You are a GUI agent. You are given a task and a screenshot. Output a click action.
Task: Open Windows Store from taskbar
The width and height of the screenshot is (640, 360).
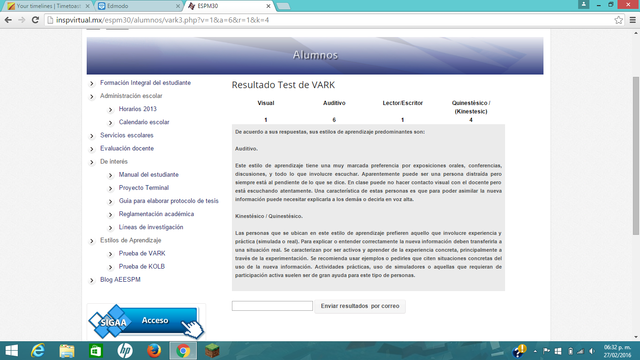[x=96, y=351]
